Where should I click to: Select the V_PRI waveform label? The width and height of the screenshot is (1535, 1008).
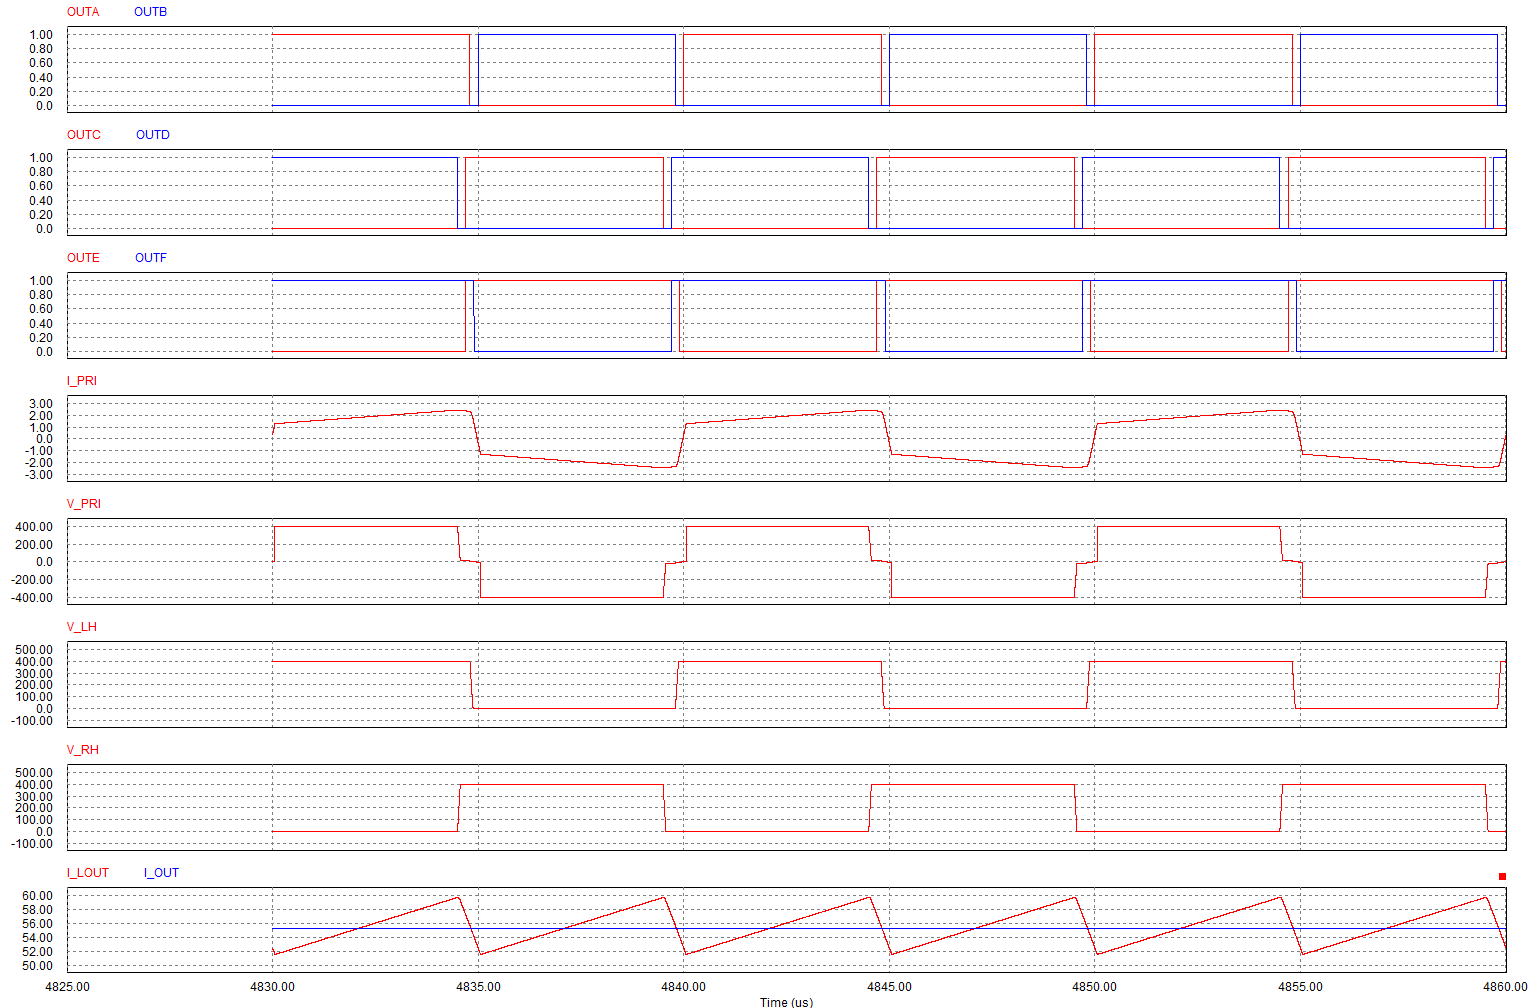tap(84, 504)
